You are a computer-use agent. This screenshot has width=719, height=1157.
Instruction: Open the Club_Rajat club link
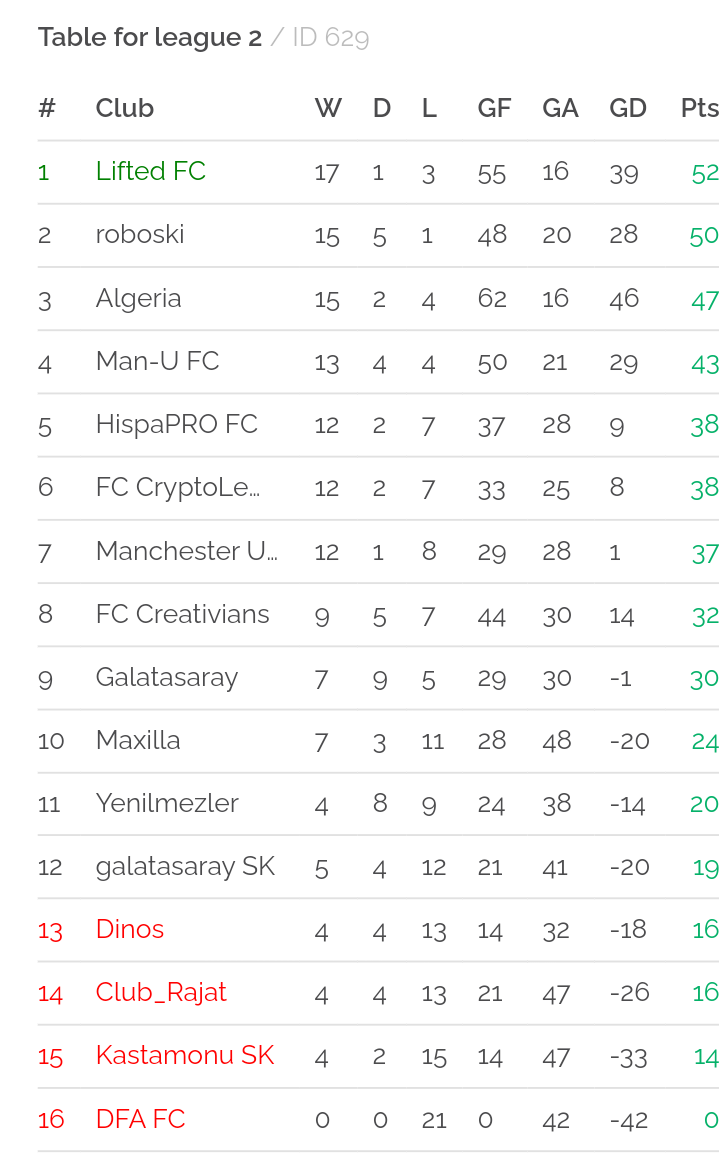pyautogui.click(x=161, y=992)
